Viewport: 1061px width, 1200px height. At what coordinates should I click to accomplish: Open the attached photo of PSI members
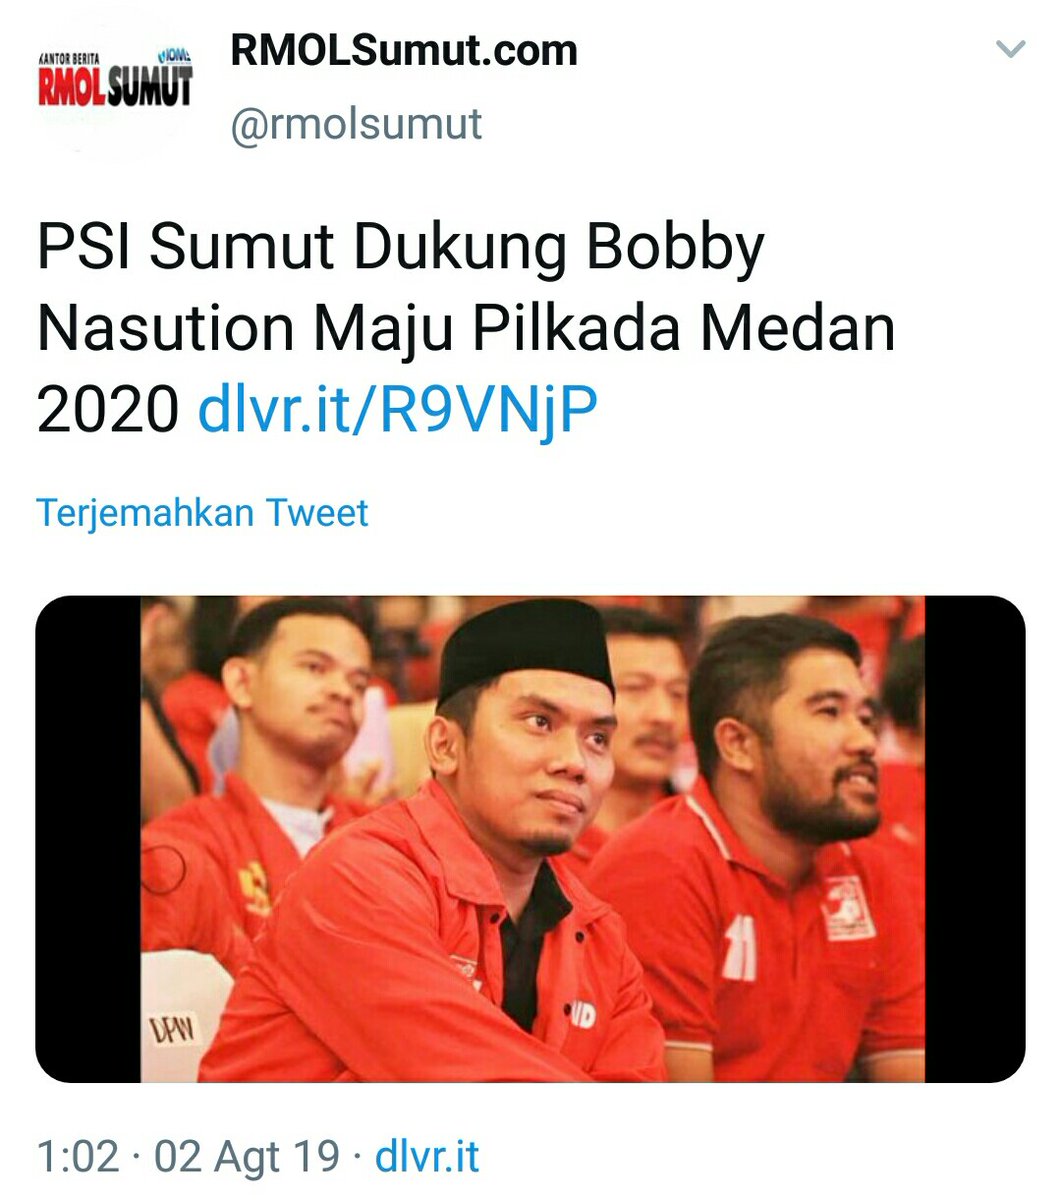531,839
